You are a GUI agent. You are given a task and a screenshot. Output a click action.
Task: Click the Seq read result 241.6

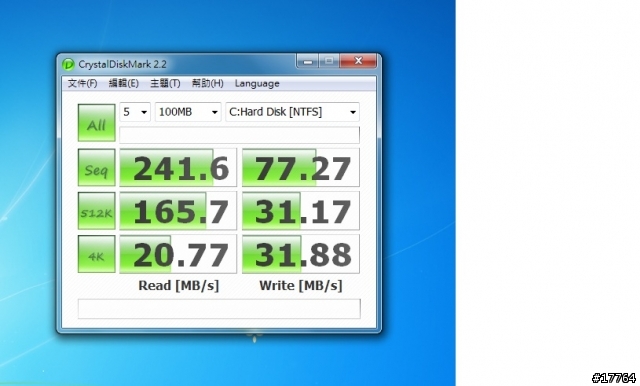(x=178, y=167)
